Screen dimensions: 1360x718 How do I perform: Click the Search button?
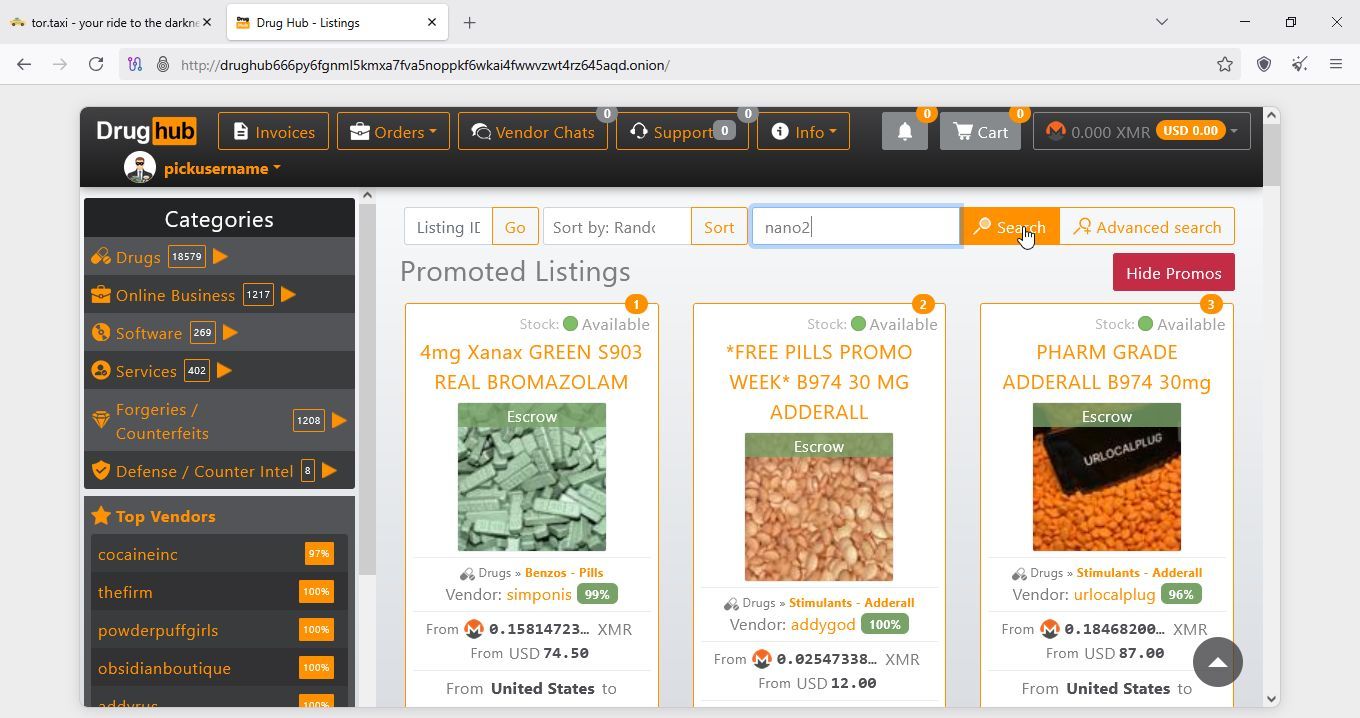point(1010,227)
